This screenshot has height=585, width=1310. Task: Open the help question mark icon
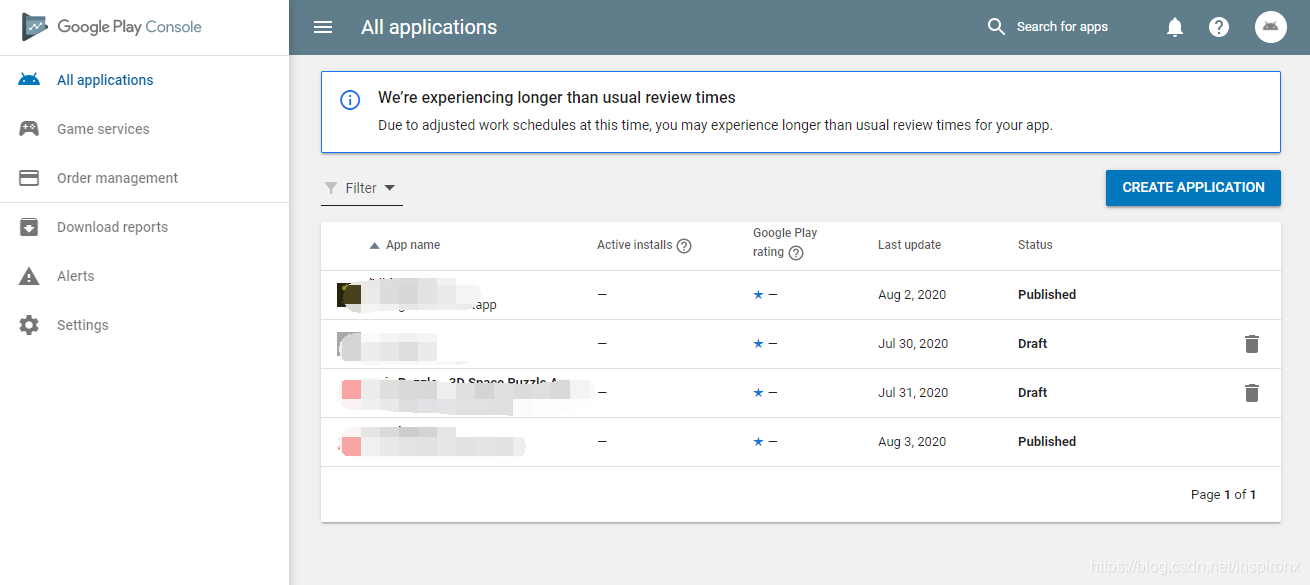(1219, 27)
